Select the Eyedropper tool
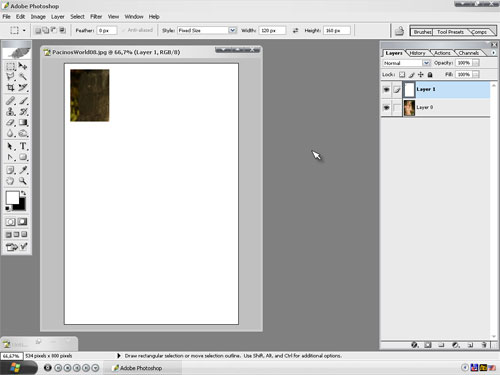Image resolution: width=500 pixels, height=375 pixels. tap(23, 170)
